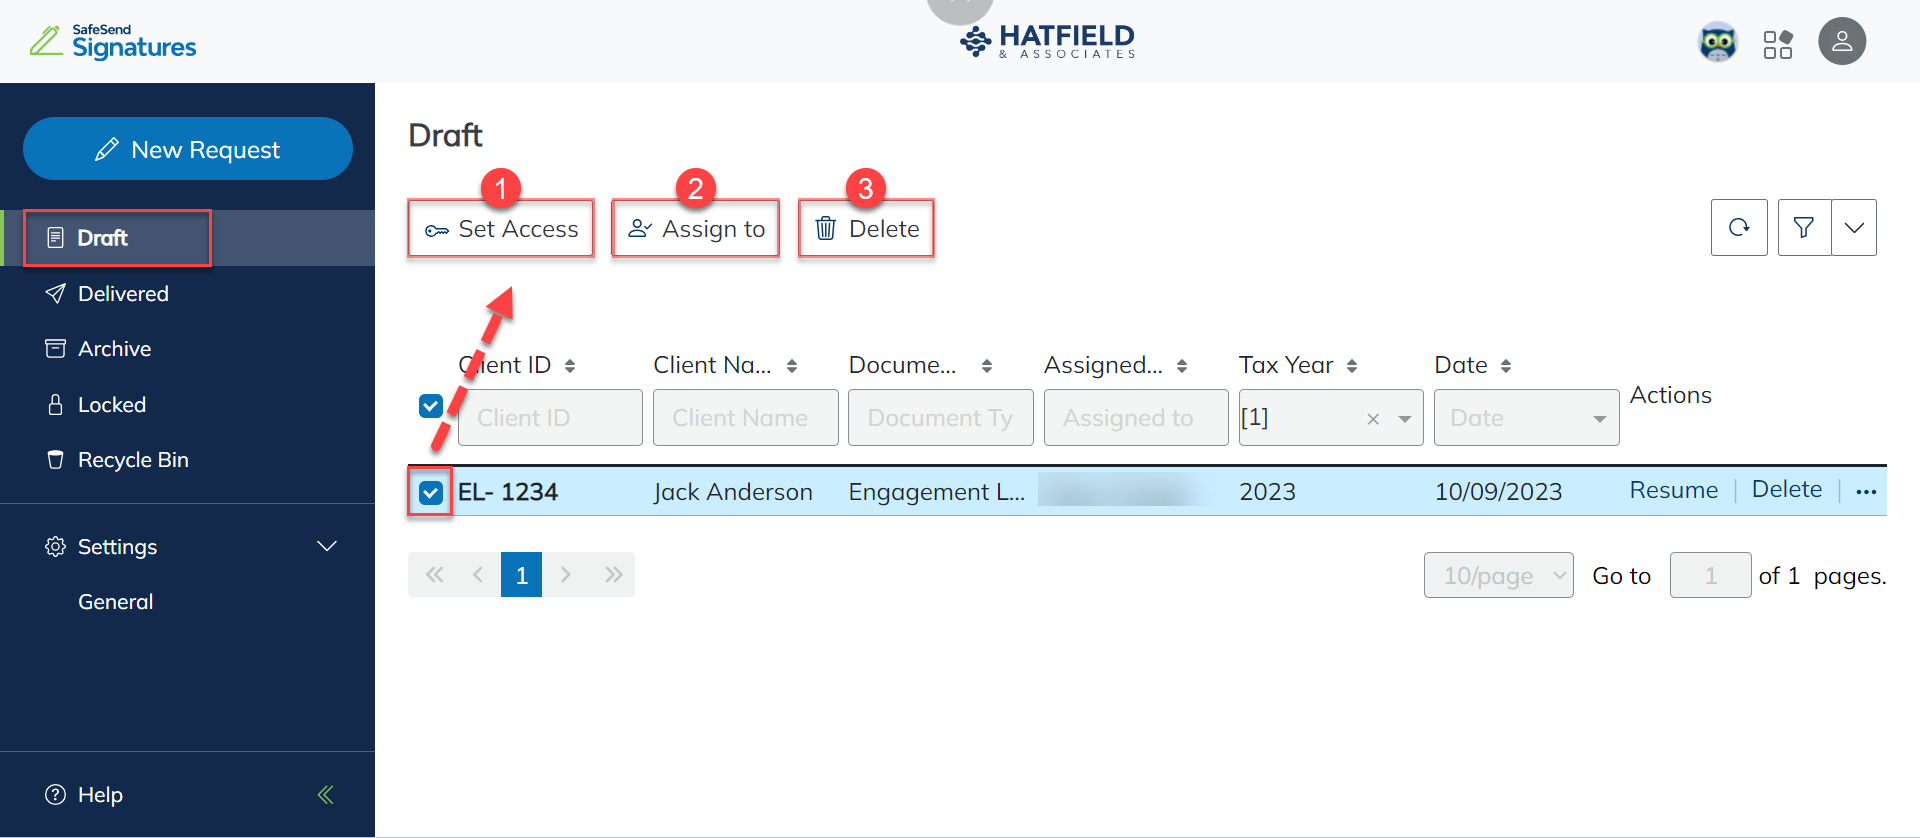The width and height of the screenshot is (1920, 838).
Task: Click Resume link for EL-1234
Action: point(1673,490)
